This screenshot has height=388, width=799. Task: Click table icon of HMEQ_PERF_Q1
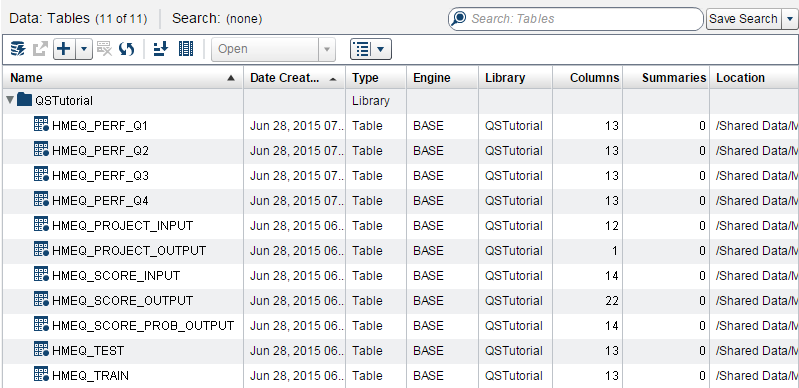pyautogui.click(x=41, y=125)
